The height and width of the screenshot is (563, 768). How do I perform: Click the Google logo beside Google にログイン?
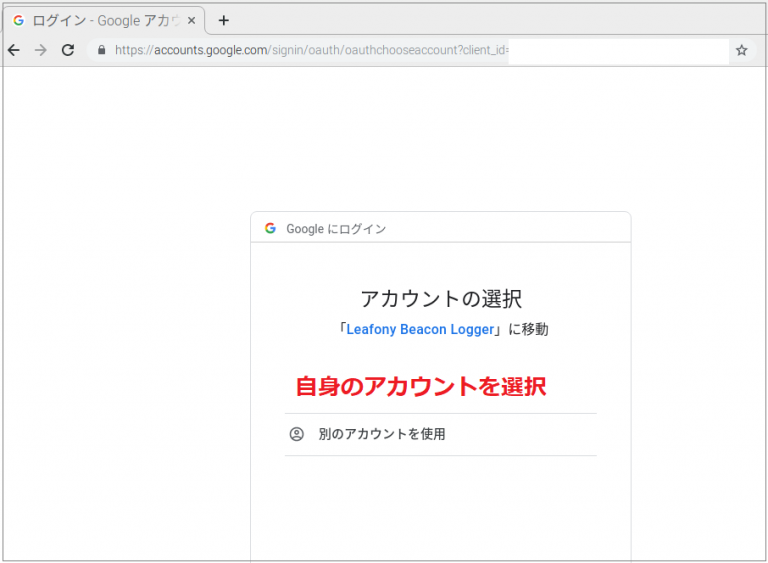point(270,228)
